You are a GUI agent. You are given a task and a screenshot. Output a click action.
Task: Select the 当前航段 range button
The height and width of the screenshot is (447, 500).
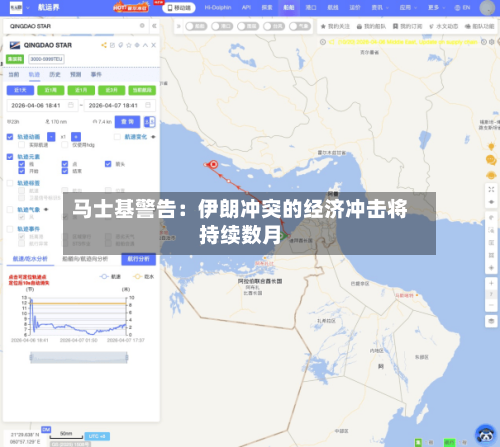pos(142,90)
